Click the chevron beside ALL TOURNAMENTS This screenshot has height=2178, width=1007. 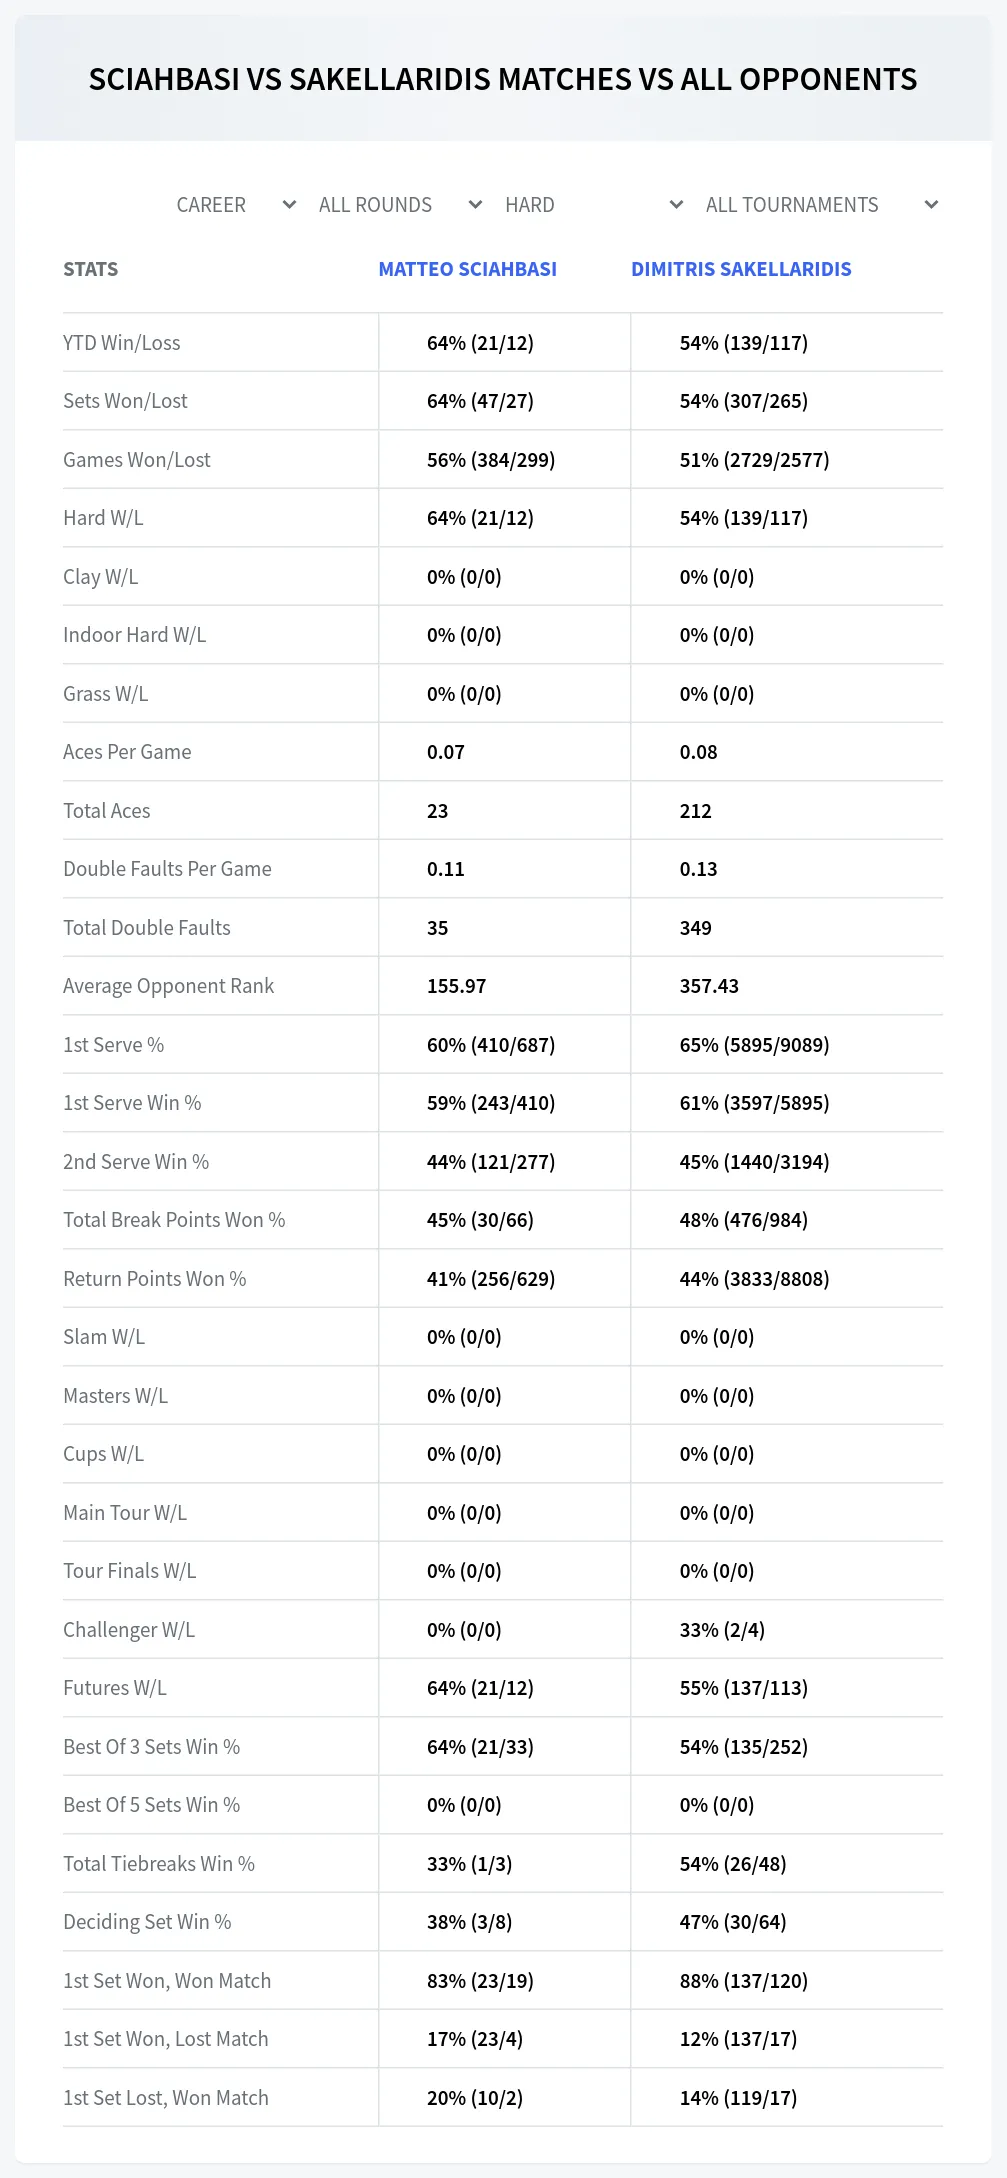point(931,205)
